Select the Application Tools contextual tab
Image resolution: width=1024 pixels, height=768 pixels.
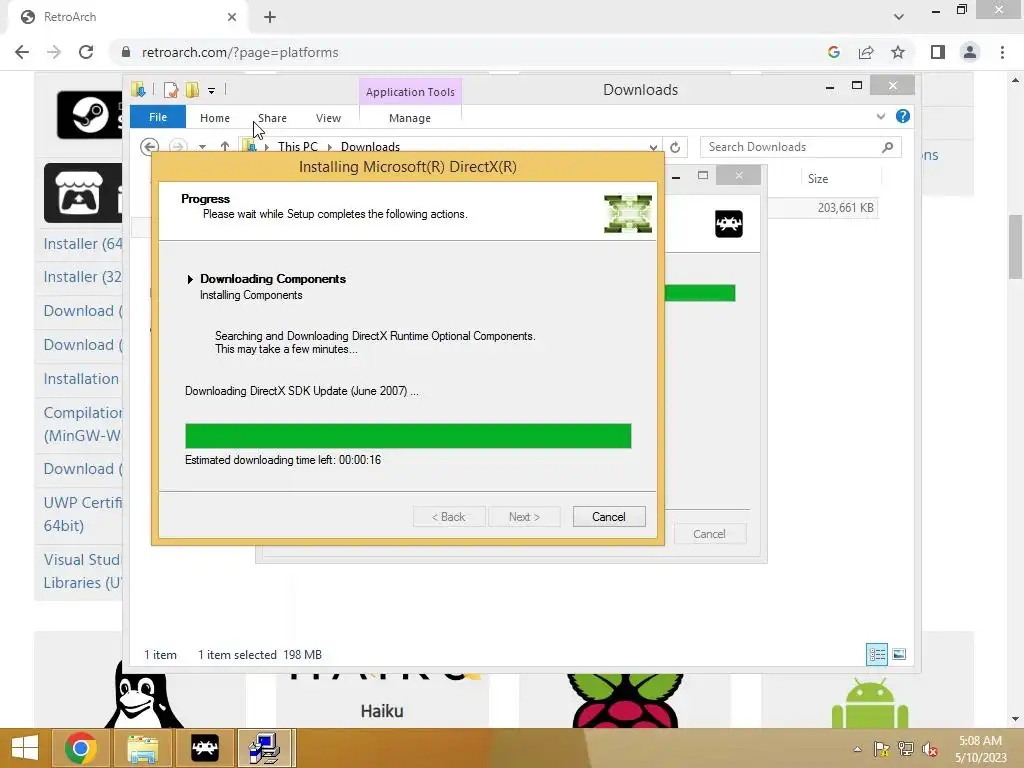410,92
